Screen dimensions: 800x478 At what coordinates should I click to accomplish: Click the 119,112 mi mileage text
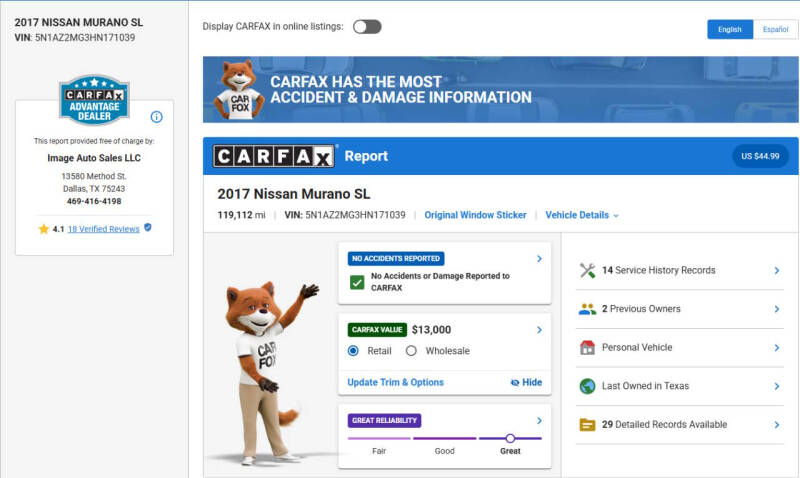[x=241, y=215]
